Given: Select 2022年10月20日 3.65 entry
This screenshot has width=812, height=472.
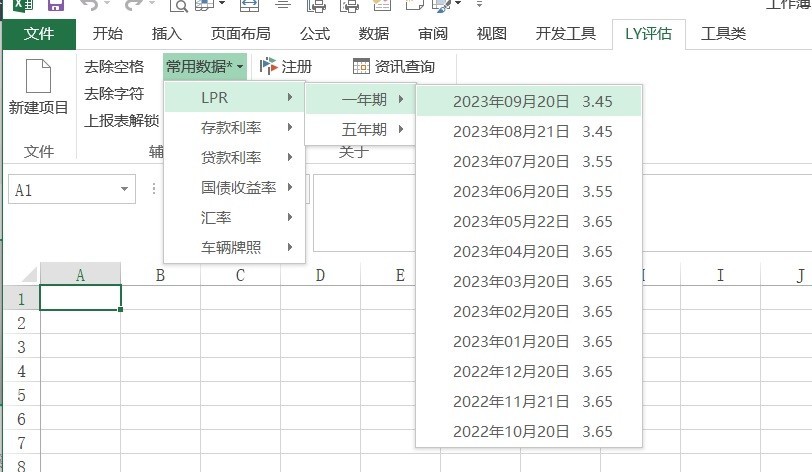Looking at the screenshot, I should tap(529, 432).
